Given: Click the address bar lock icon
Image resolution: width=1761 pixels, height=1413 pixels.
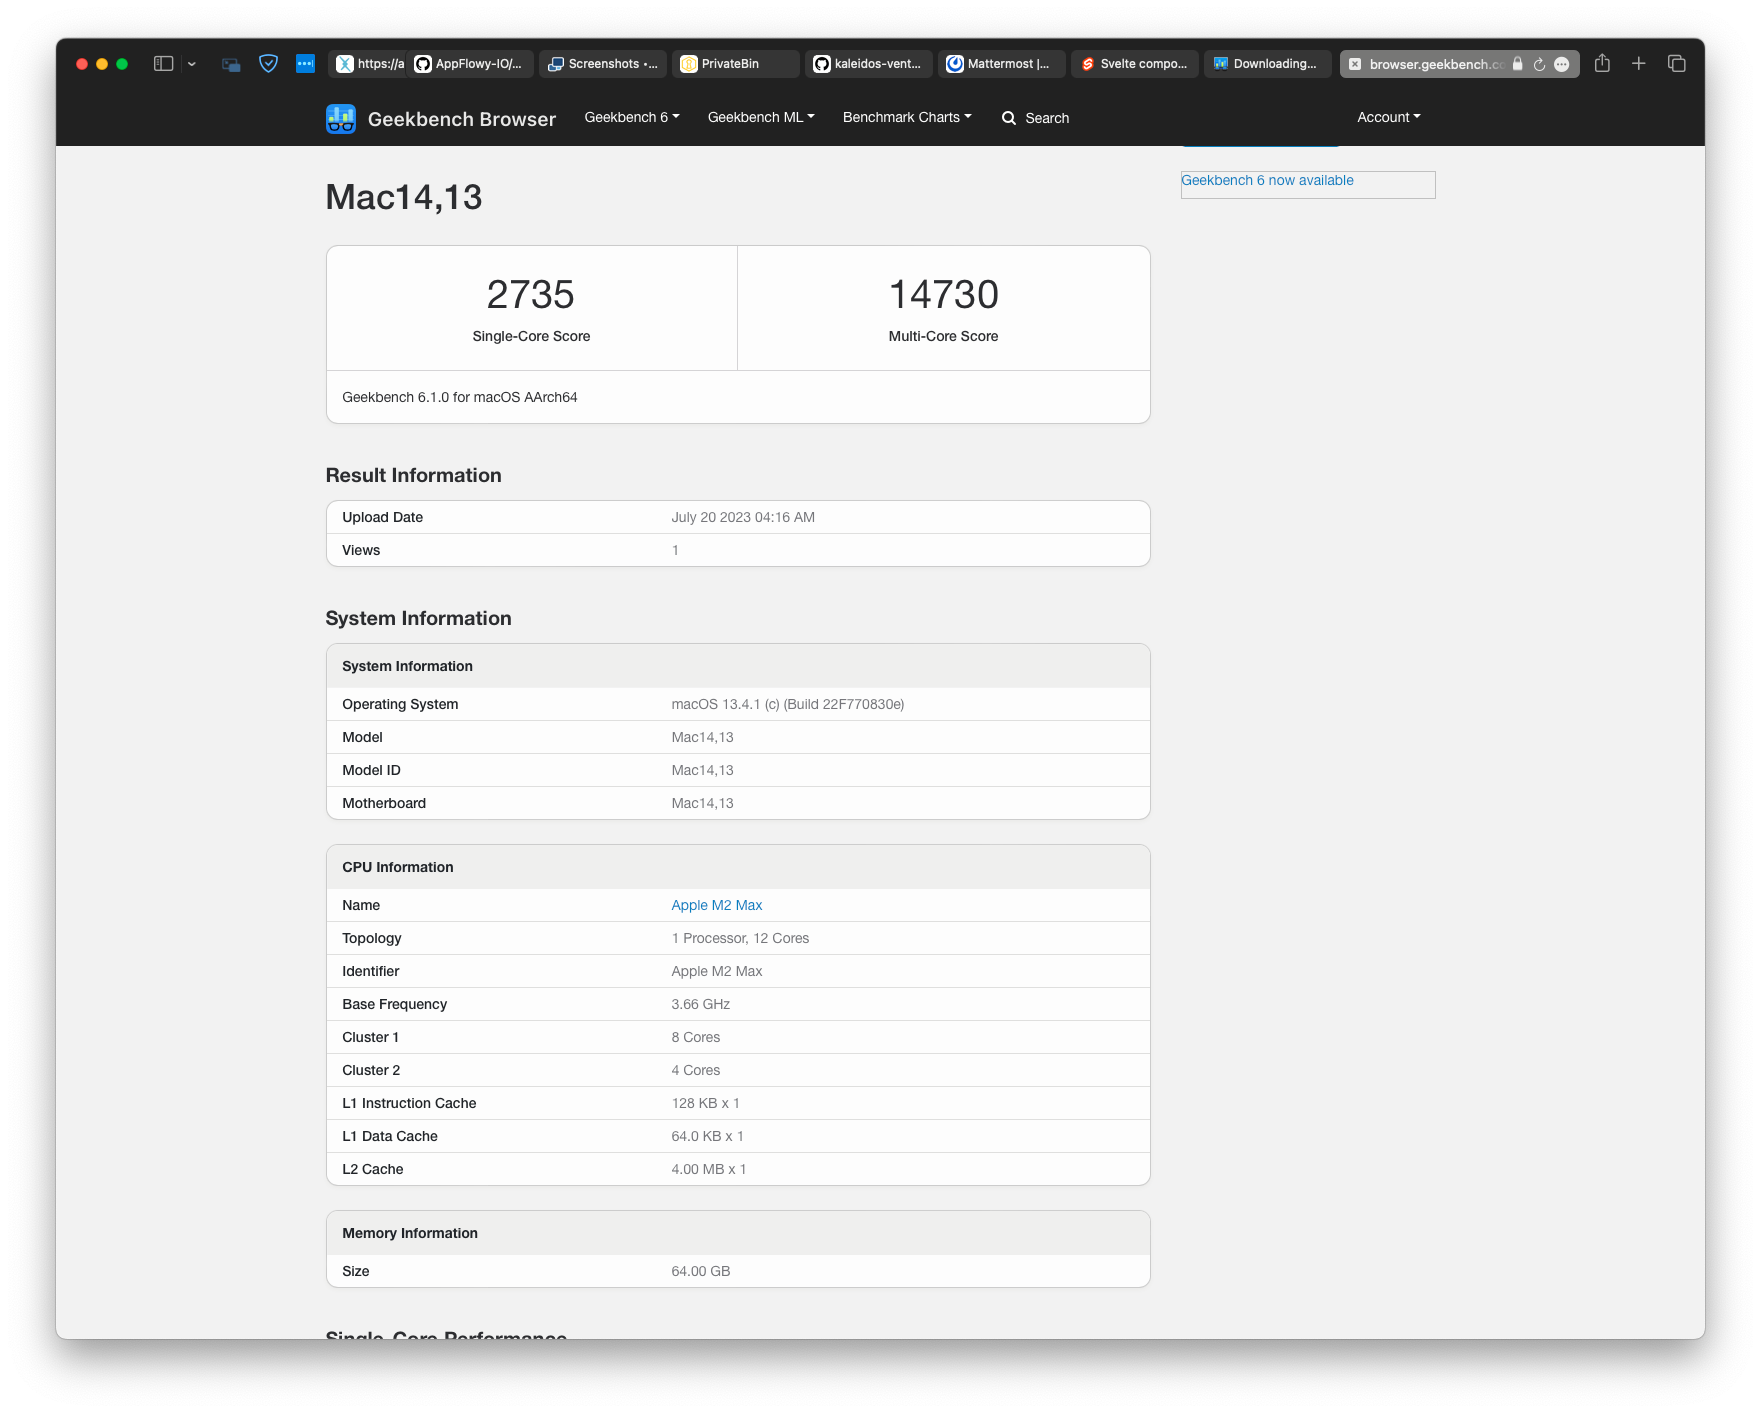Looking at the screenshot, I should pyautogui.click(x=1517, y=64).
